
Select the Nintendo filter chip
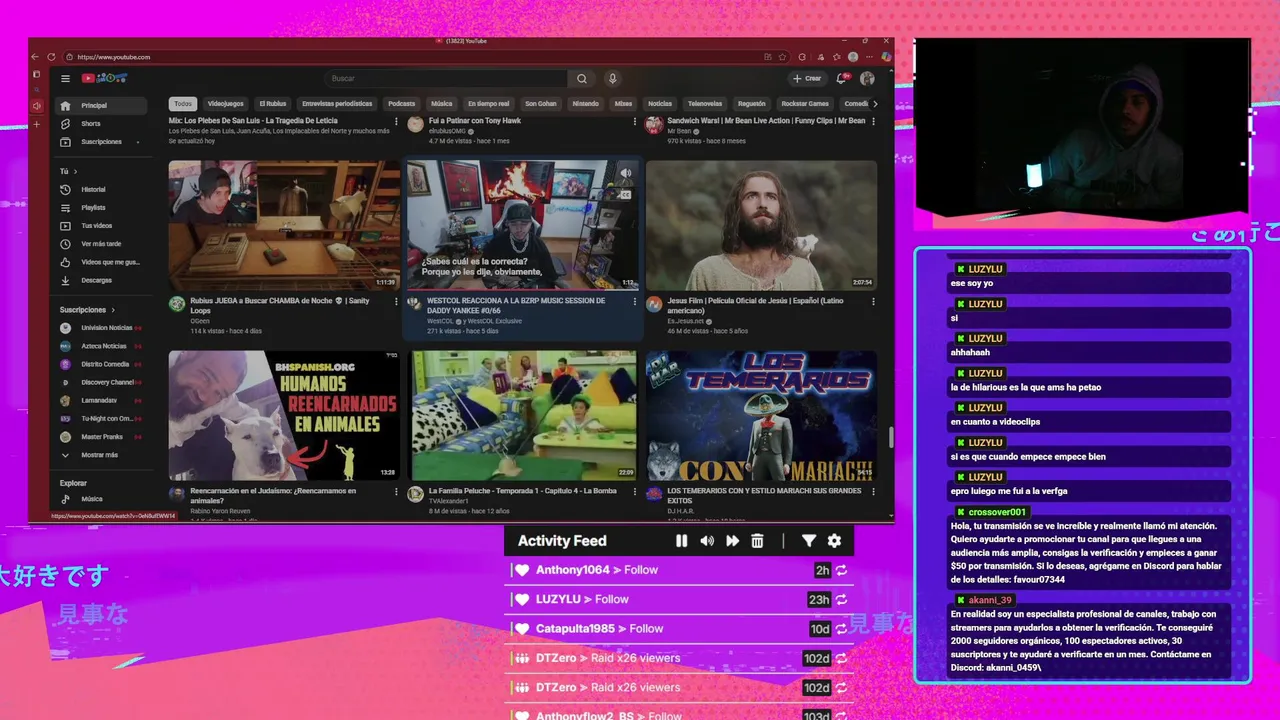[585, 104]
